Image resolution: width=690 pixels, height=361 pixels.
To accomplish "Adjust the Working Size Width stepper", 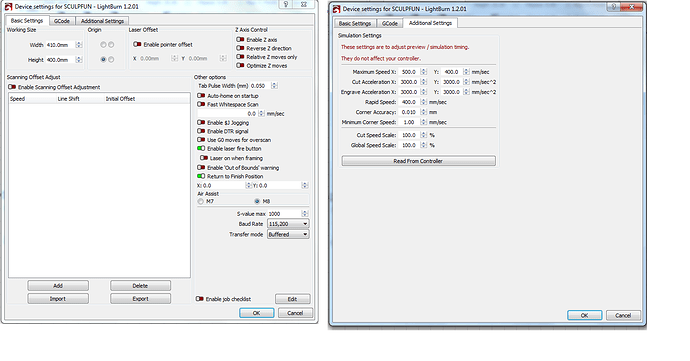I will point(79,45).
